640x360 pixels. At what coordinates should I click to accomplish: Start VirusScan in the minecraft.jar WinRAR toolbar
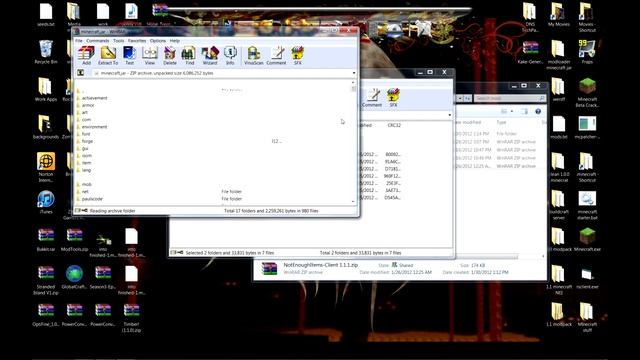253,56
